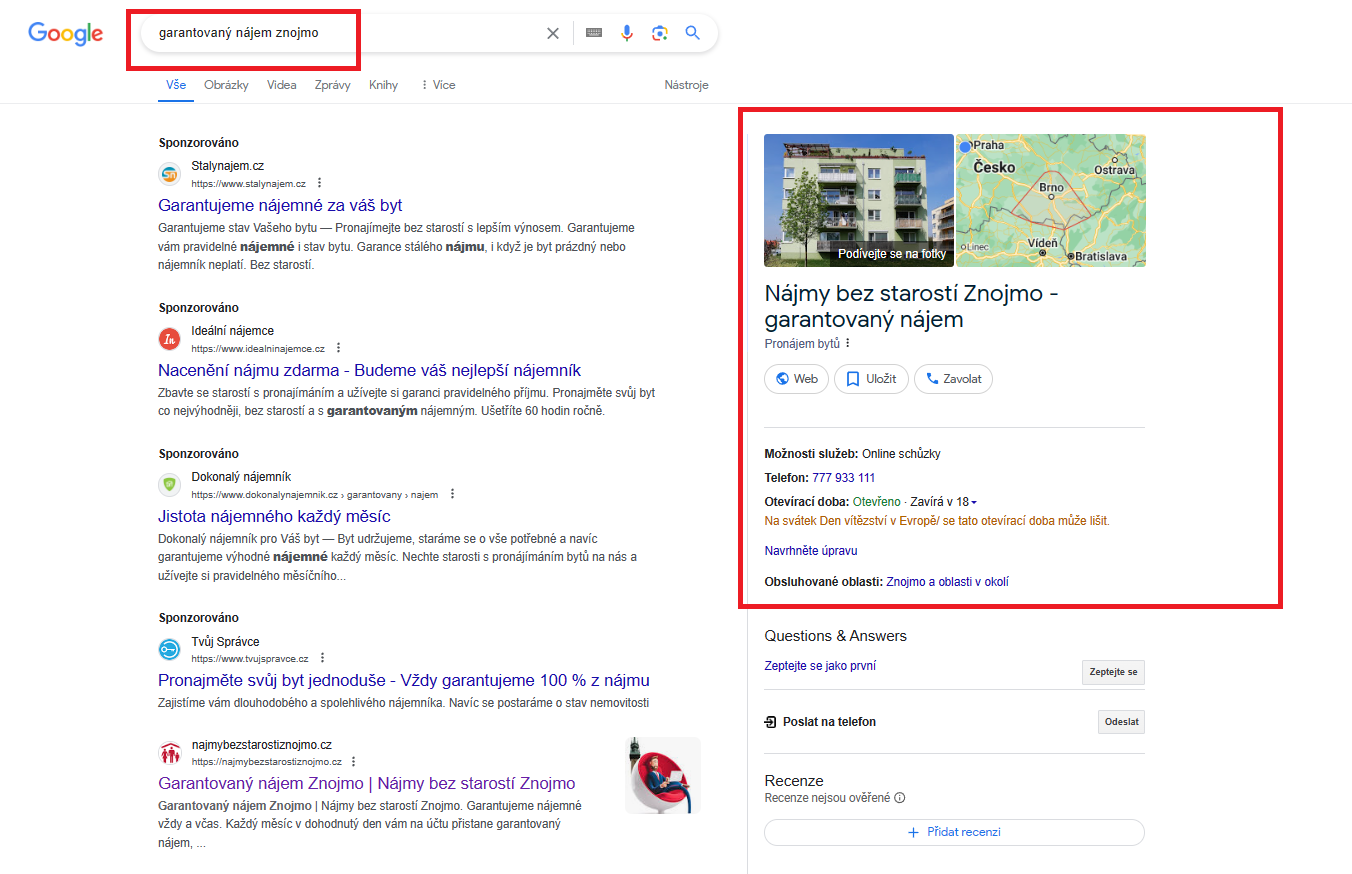Screen dimensions: 1352x874
Task: Open three-dot menu next to dokonalynajemnik.cz URL
Action: pos(452,494)
